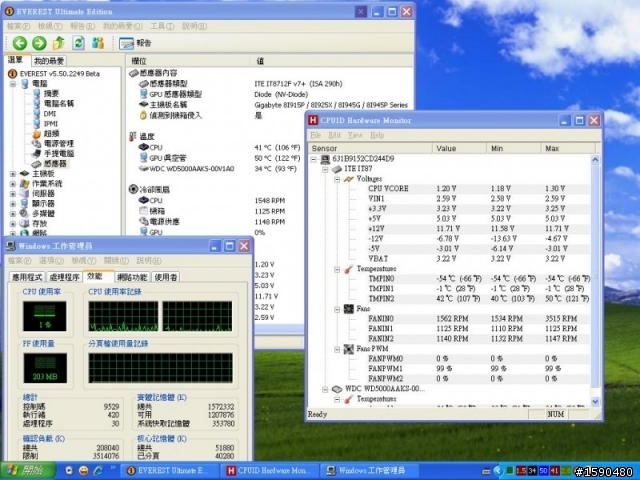Click the EVEREST users icon in toolbar
640x480 pixels.
[x=98, y=43]
